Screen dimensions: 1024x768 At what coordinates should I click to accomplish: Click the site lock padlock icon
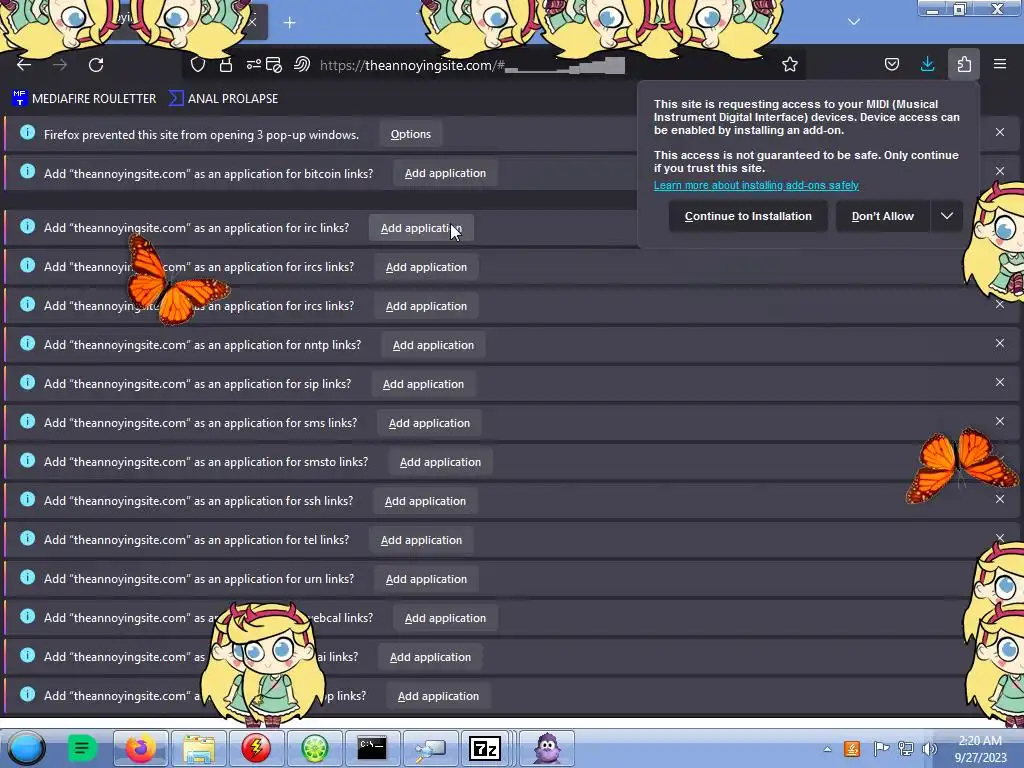[226, 65]
